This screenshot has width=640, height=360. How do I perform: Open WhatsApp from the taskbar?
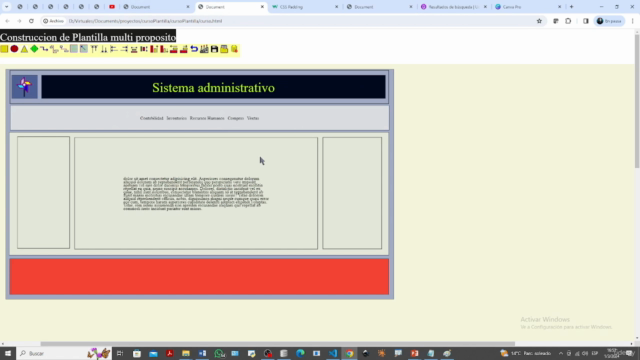[x=219, y=353]
